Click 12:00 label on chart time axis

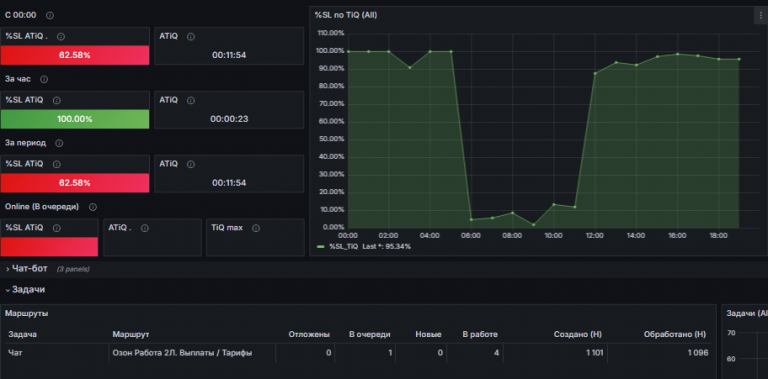595,236
